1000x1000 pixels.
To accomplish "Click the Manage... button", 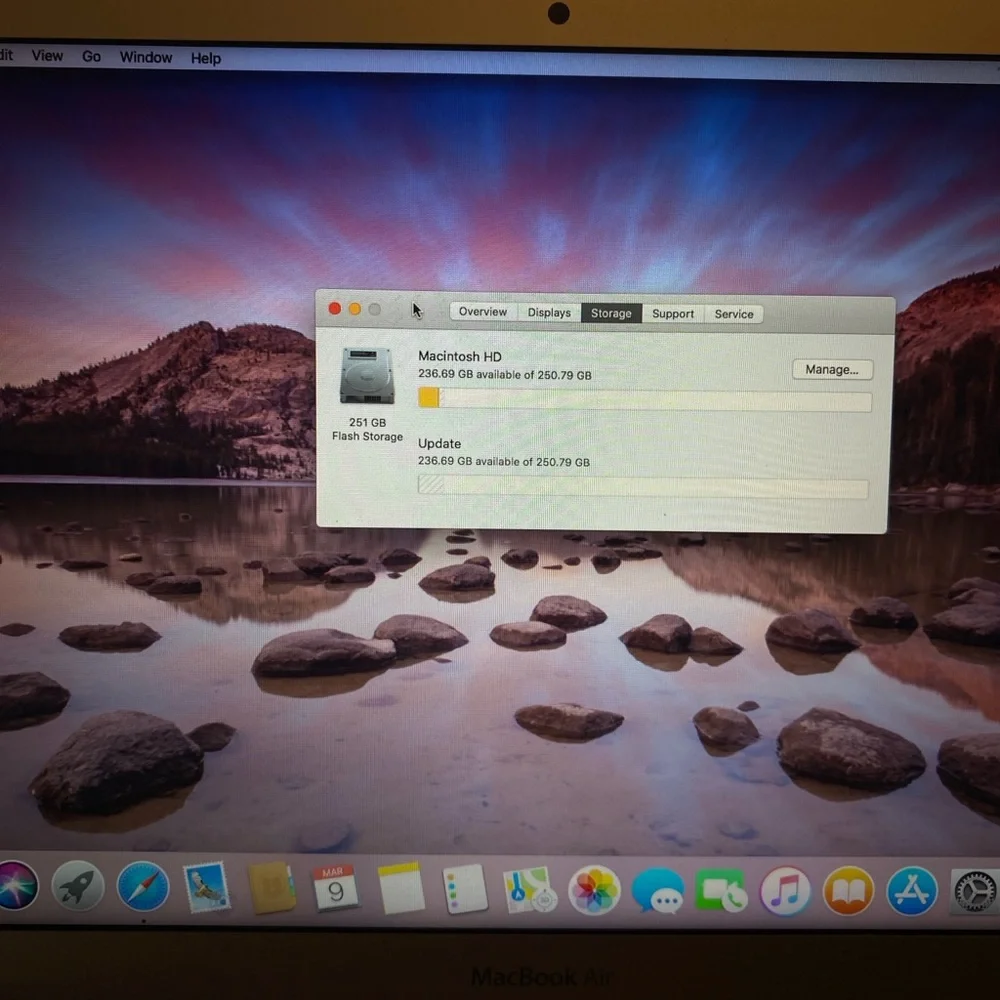I will coord(832,370).
